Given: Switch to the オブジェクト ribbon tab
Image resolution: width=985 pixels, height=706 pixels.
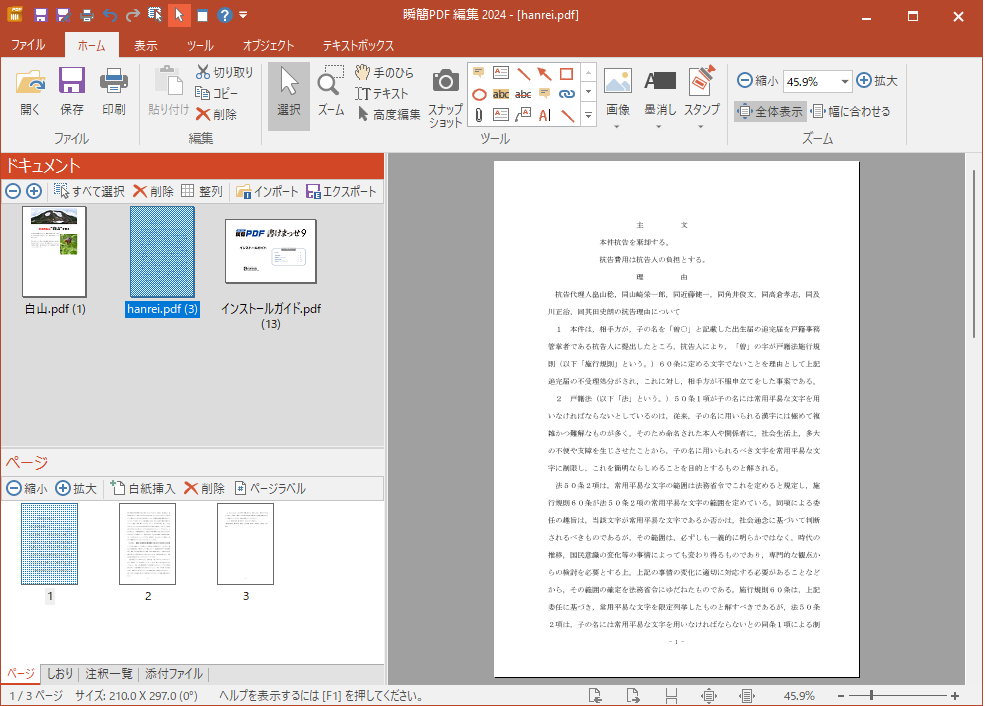Looking at the screenshot, I should (x=269, y=44).
